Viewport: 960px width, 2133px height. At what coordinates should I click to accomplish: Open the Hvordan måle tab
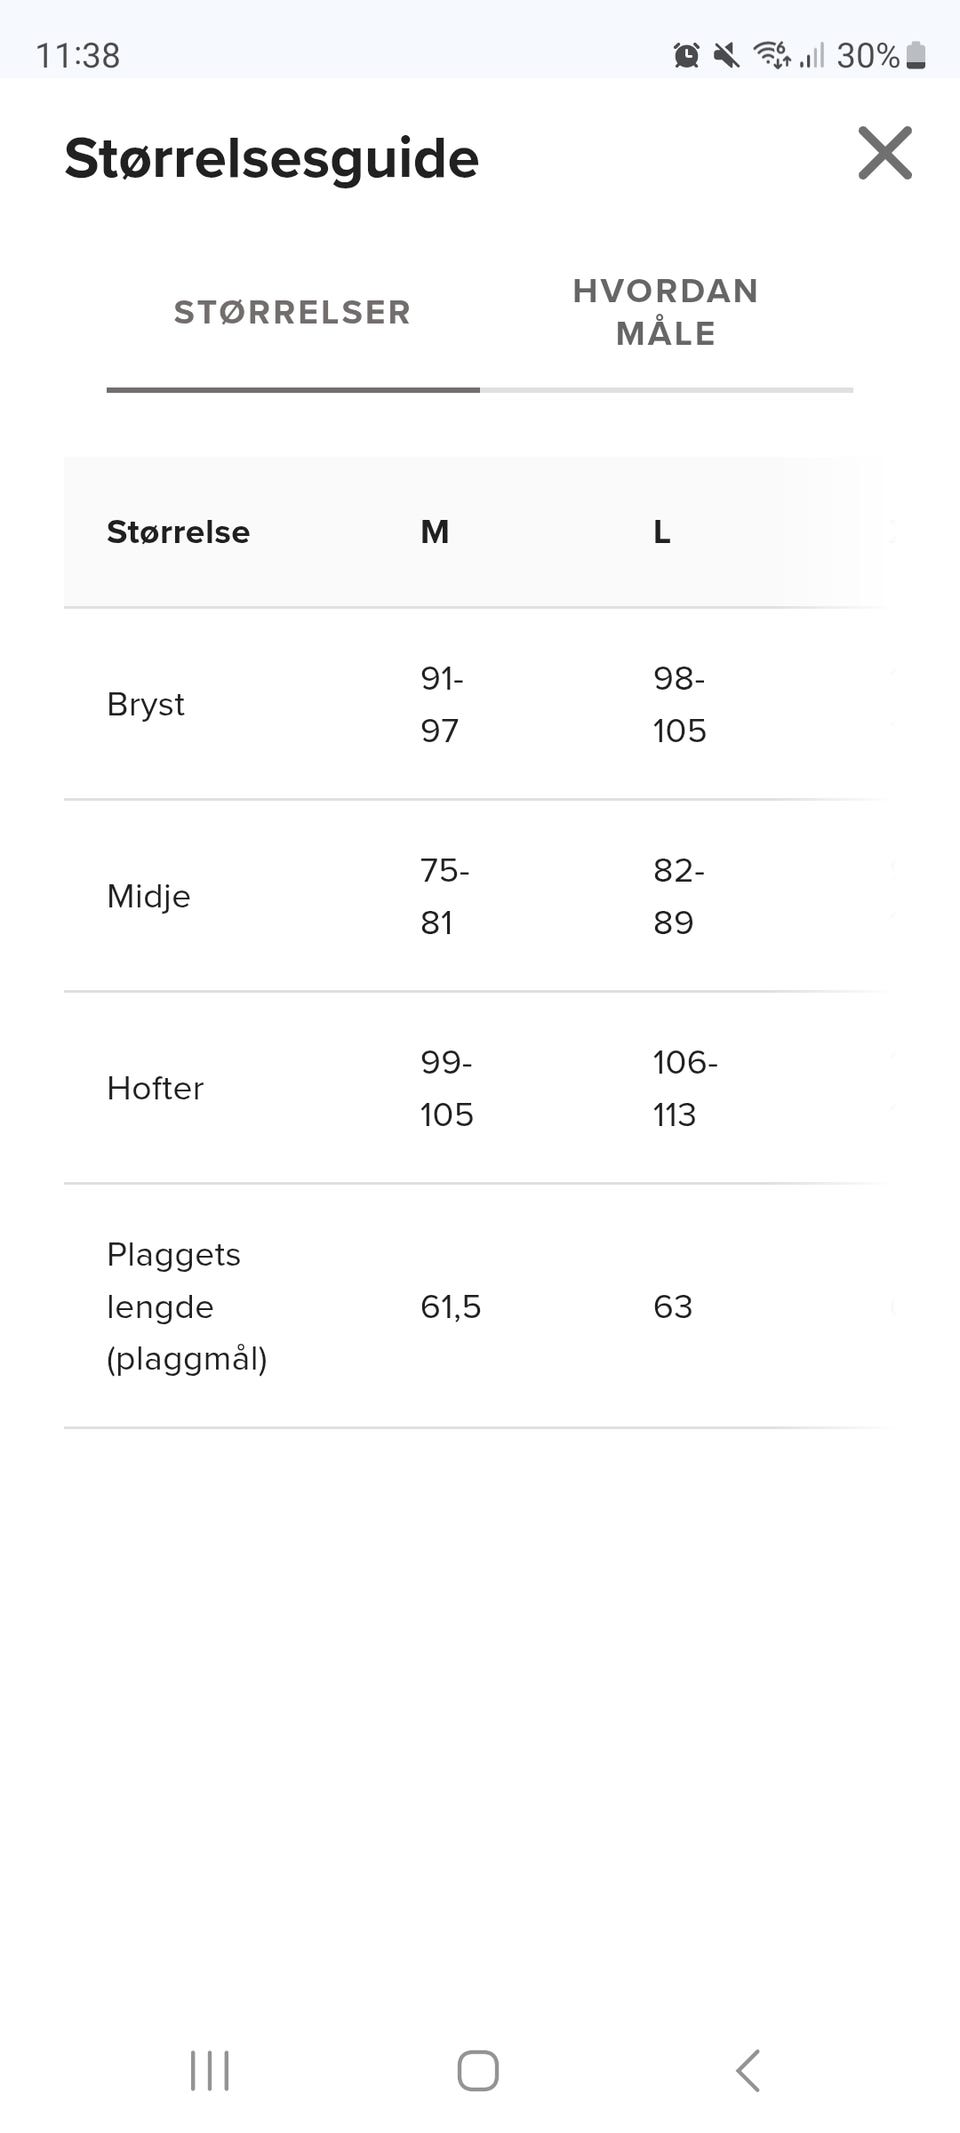click(665, 313)
